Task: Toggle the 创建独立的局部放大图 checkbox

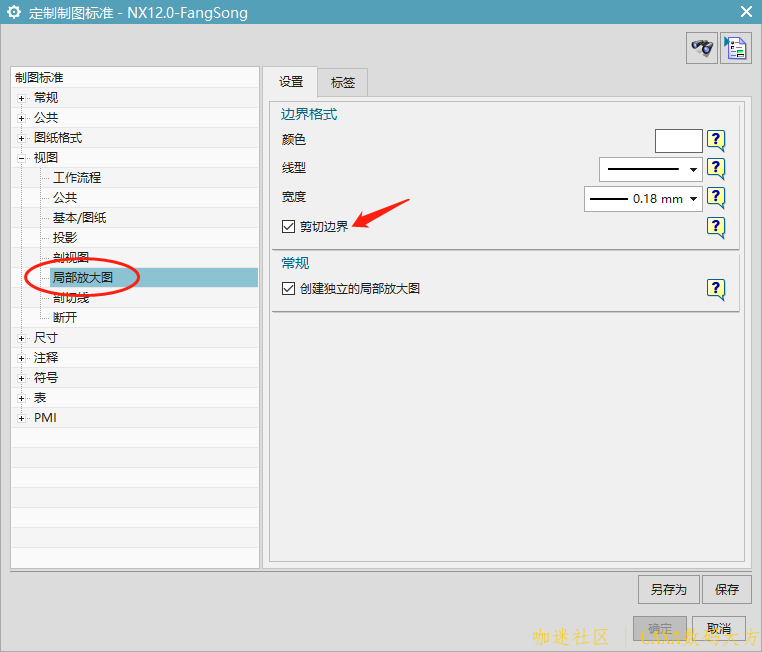Action: pyautogui.click(x=288, y=289)
